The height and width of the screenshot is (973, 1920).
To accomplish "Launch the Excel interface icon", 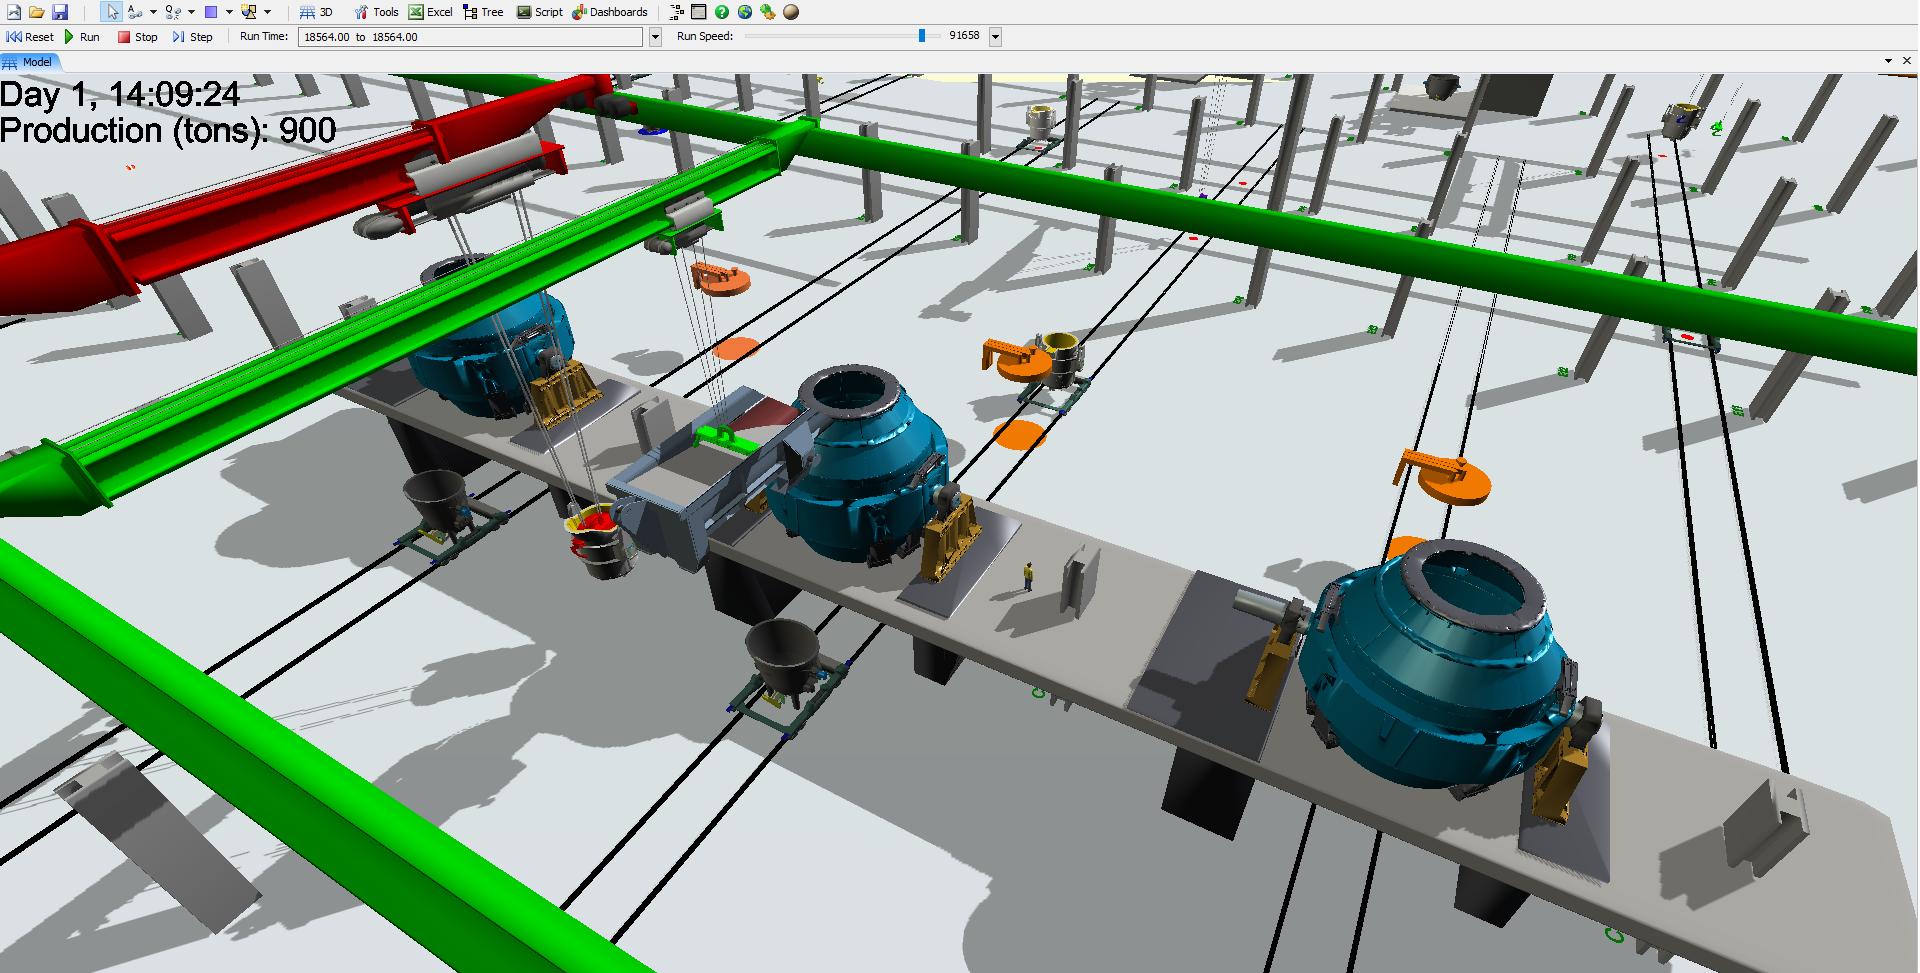I will 430,12.
